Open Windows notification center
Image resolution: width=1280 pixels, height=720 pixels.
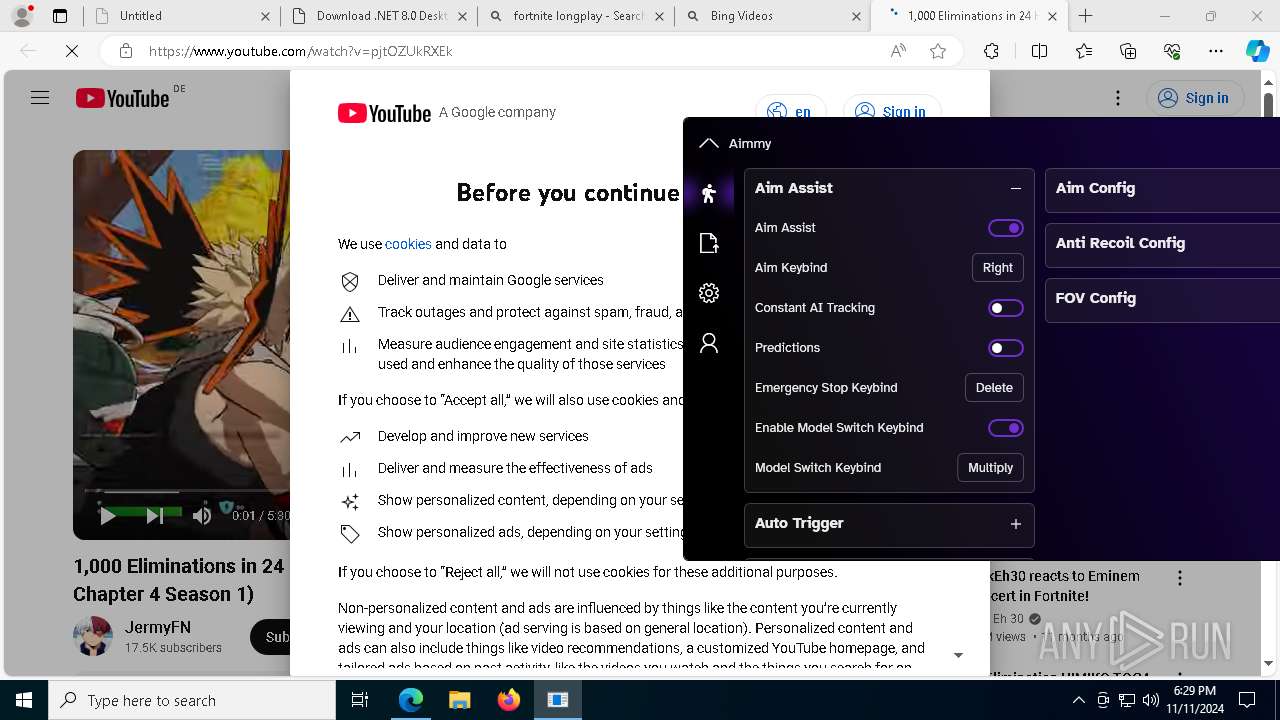1247,700
